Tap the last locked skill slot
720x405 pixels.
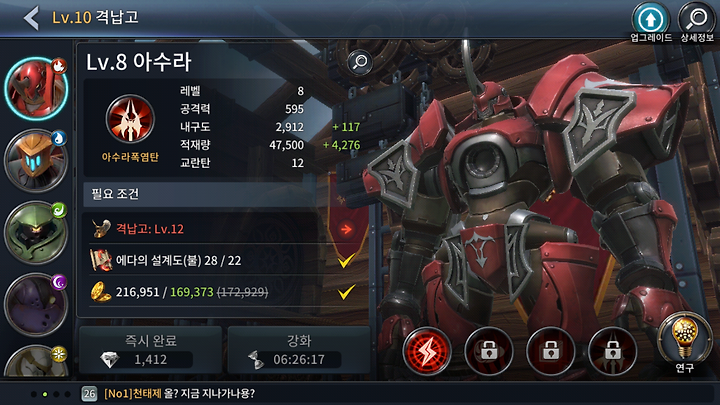612,351
